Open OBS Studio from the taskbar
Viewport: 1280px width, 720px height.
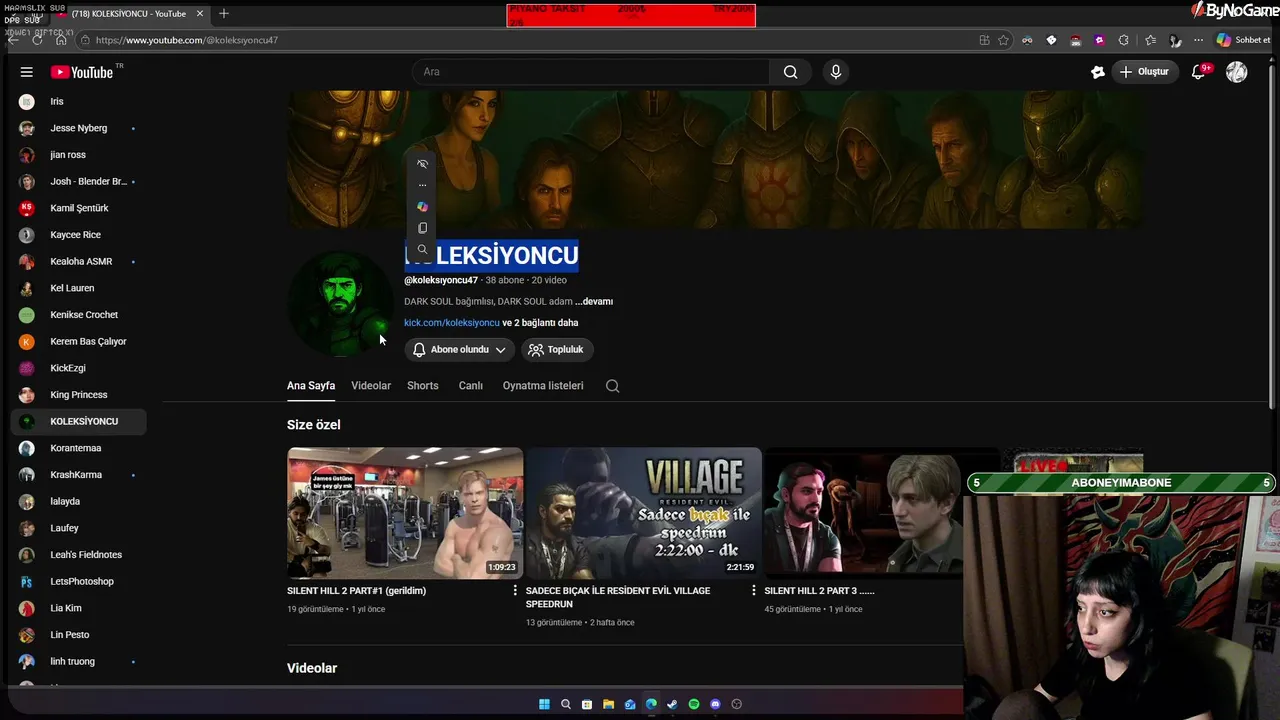click(737, 704)
